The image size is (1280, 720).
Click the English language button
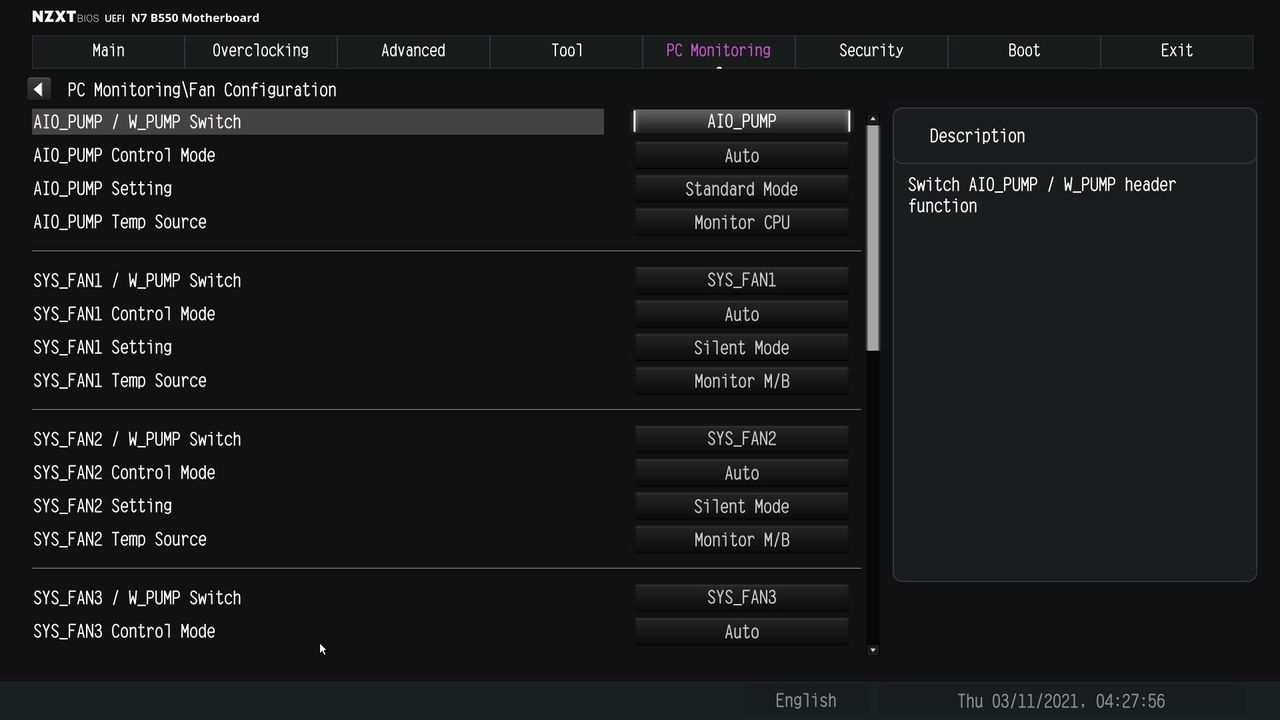pos(806,701)
